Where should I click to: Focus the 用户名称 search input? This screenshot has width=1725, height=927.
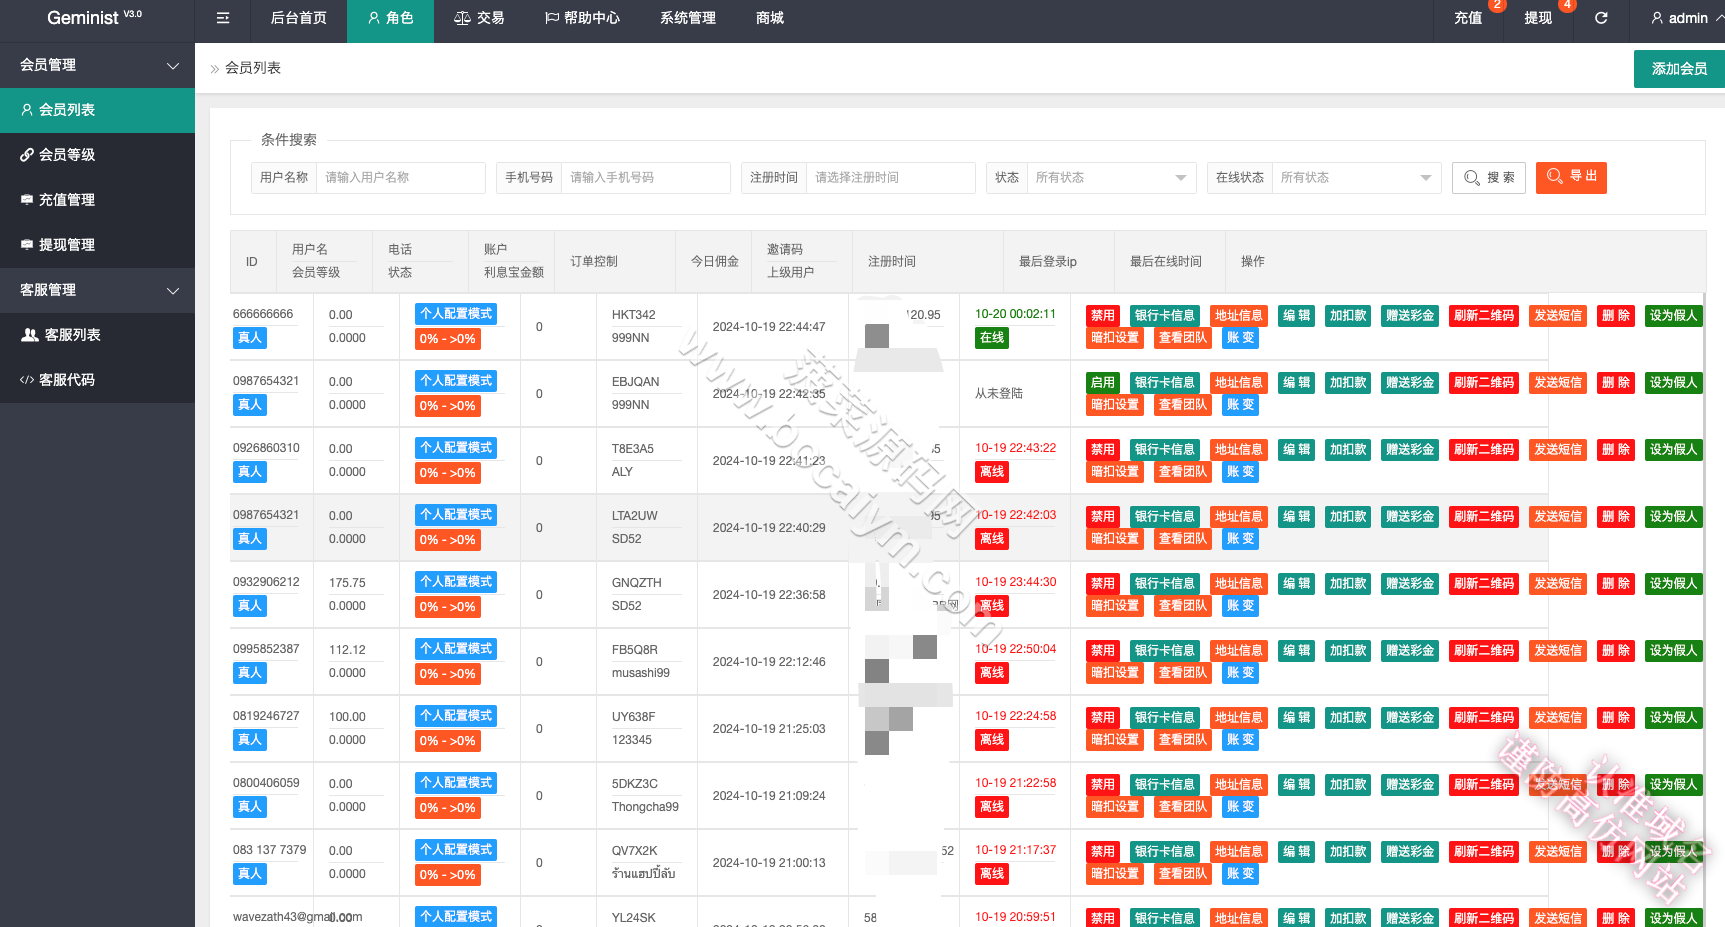(400, 177)
